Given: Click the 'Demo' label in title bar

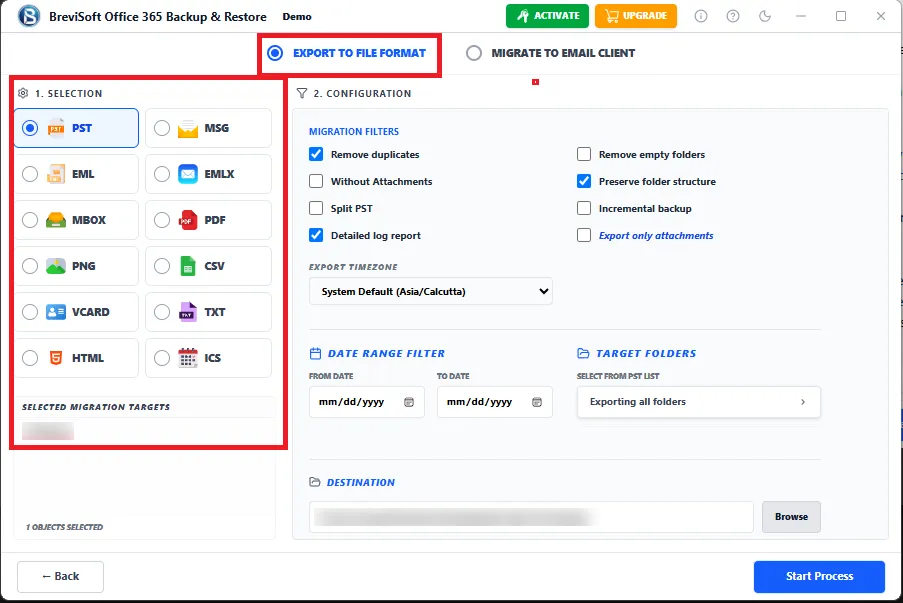Looking at the screenshot, I should point(297,17).
